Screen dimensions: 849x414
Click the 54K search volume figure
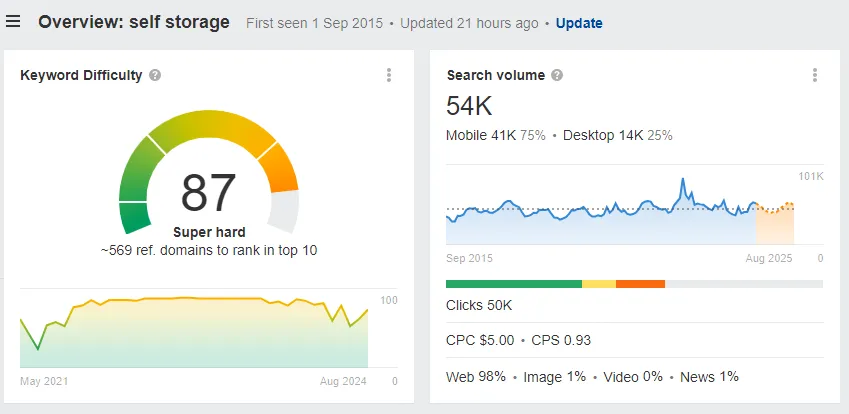click(x=469, y=106)
